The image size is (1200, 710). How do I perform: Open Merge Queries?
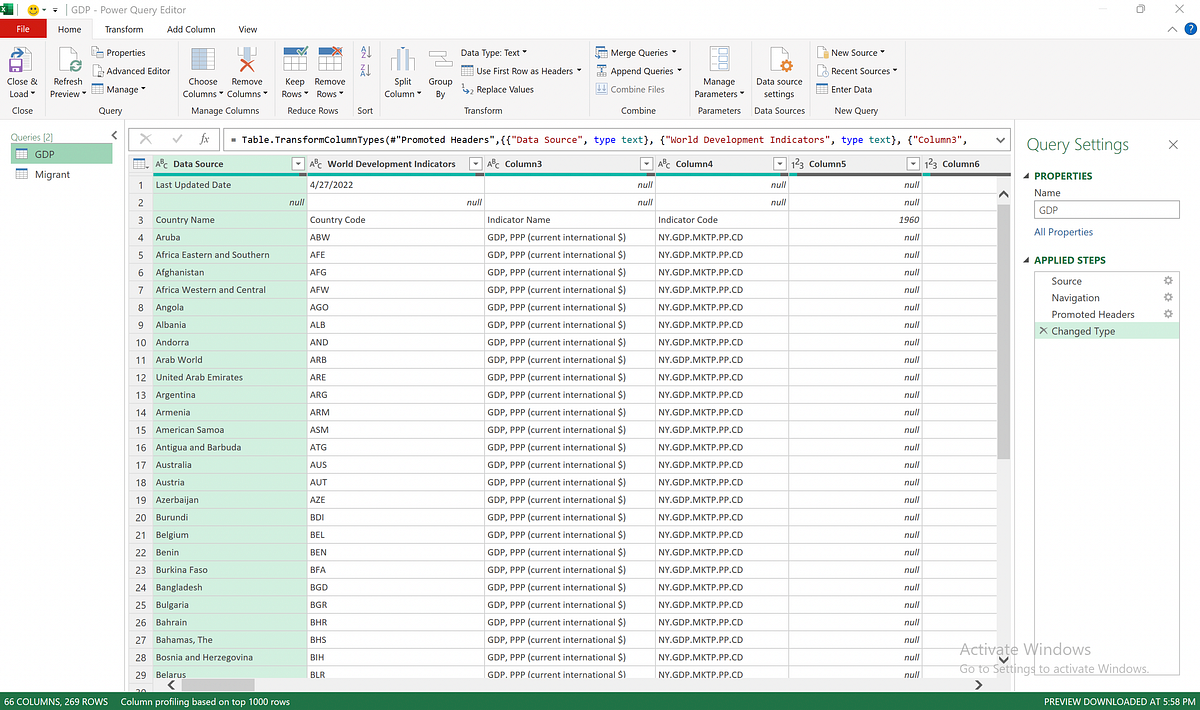tap(634, 52)
